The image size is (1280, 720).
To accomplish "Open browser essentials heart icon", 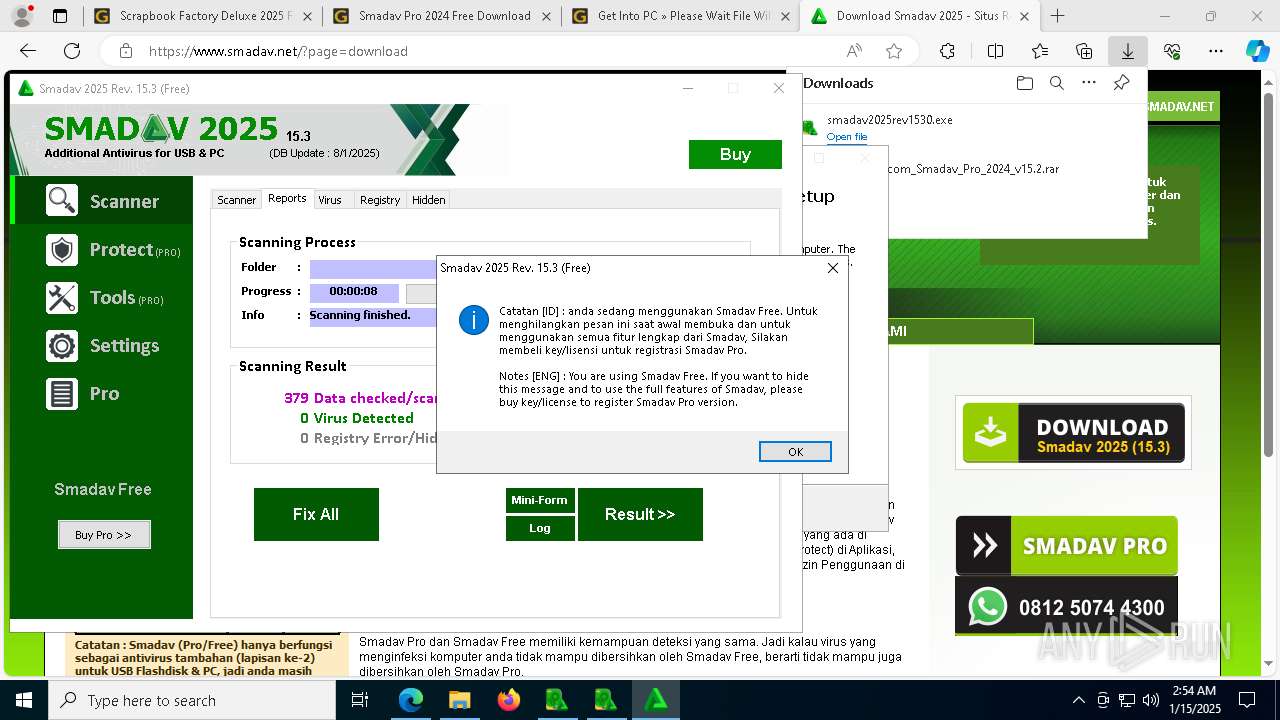I will click(1172, 51).
